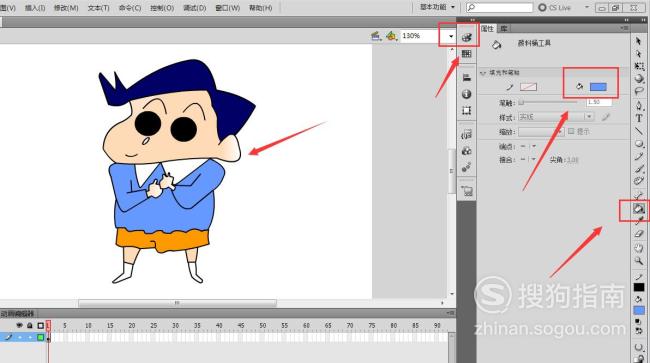Select the Lasso tool
Viewport: 650px width, 363px height.
(x=639, y=91)
